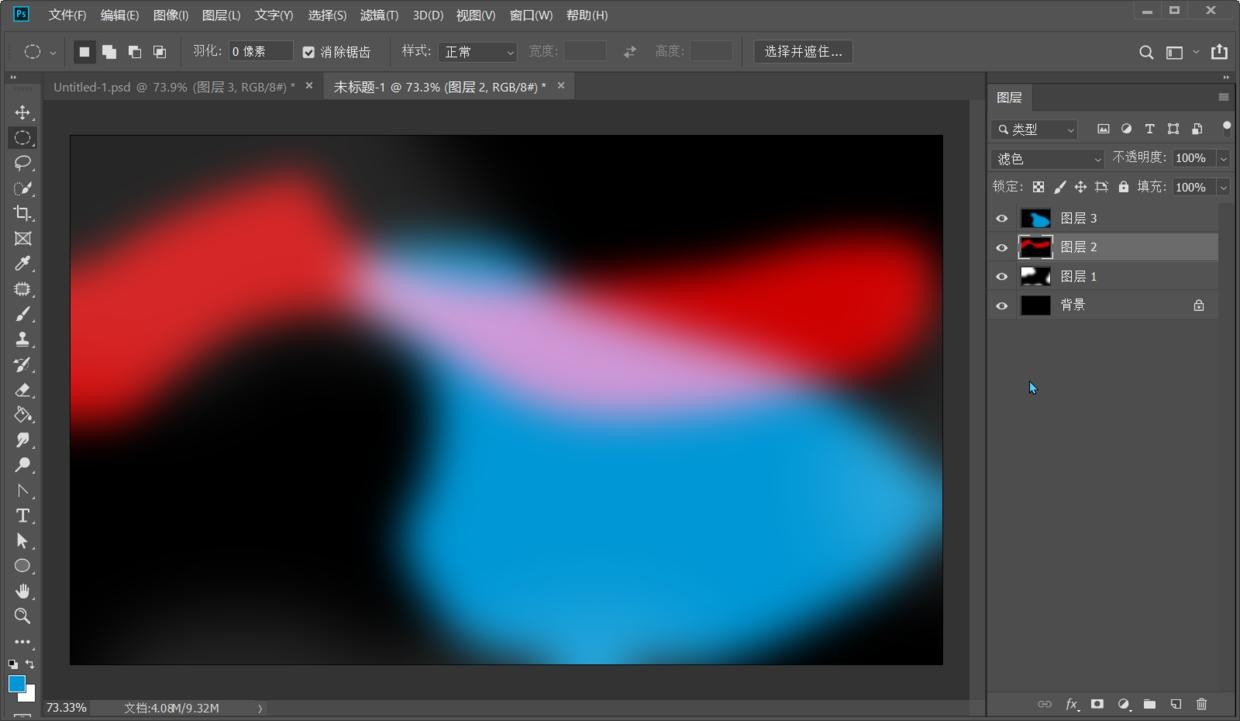Open the 滤镜(T) menu
This screenshot has width=1240, height=721.
click(379, 15)
